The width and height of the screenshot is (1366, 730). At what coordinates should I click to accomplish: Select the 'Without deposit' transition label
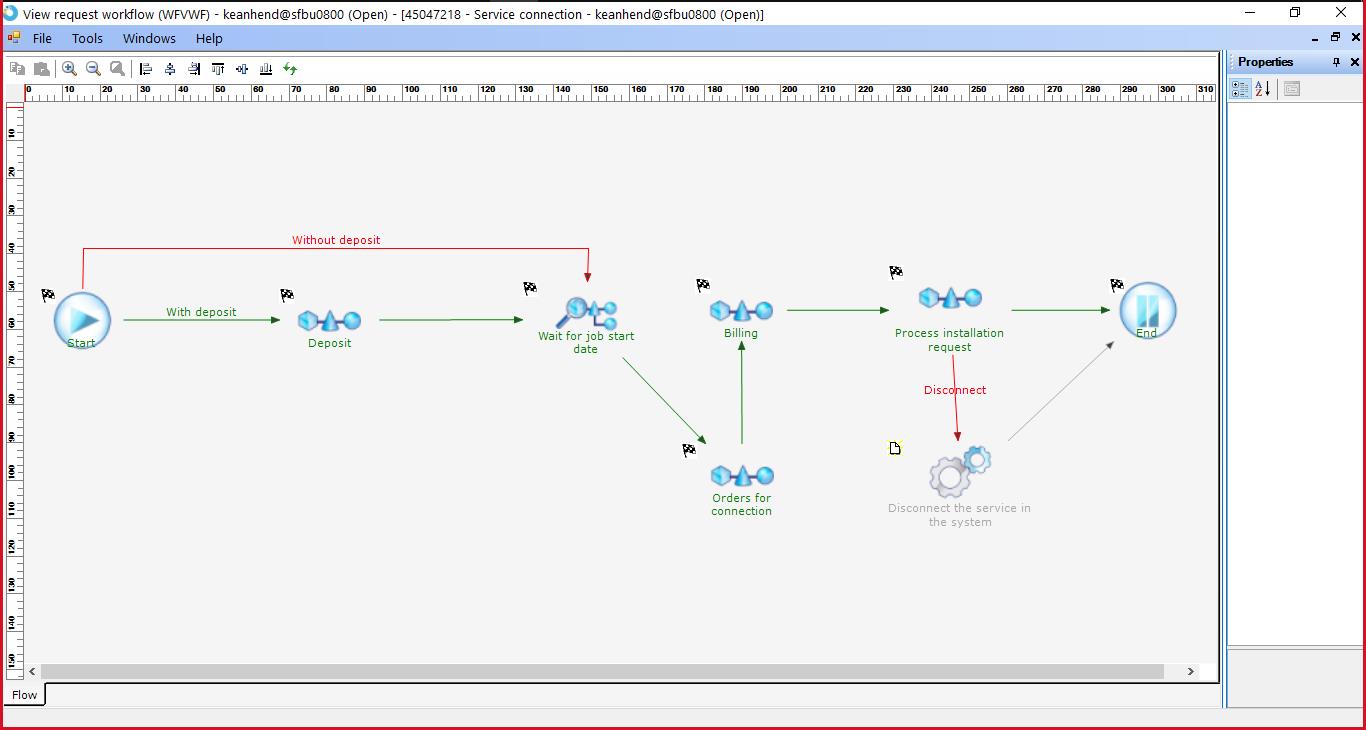coord(336,240)
